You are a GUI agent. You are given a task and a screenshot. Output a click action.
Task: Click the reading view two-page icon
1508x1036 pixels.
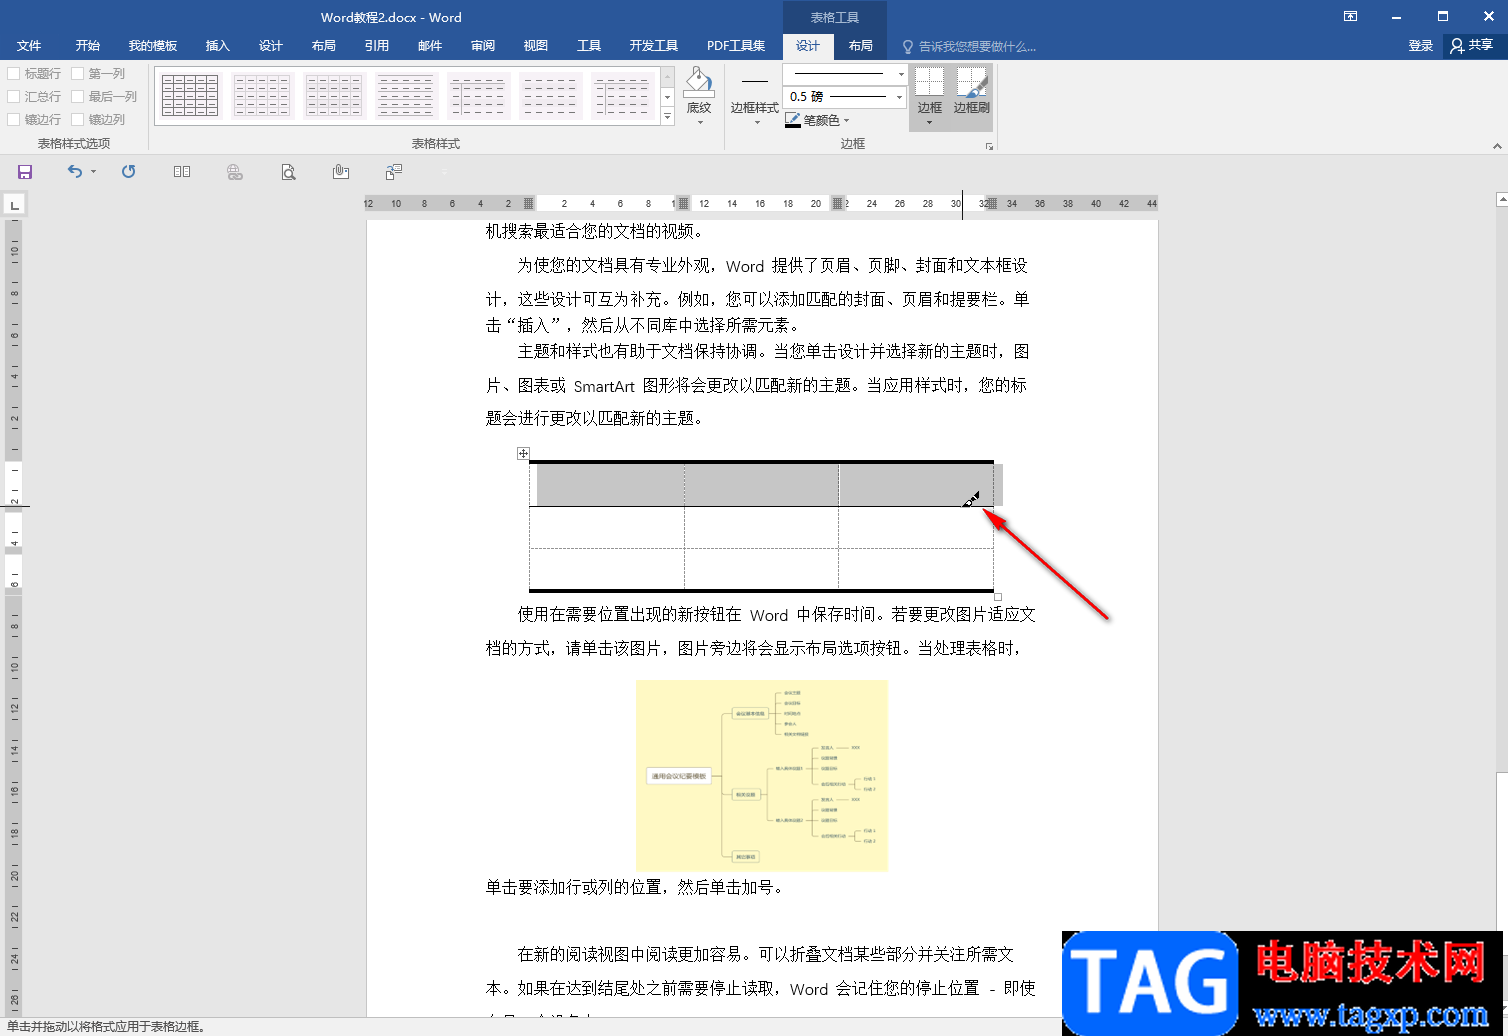[x=182, y=172]
